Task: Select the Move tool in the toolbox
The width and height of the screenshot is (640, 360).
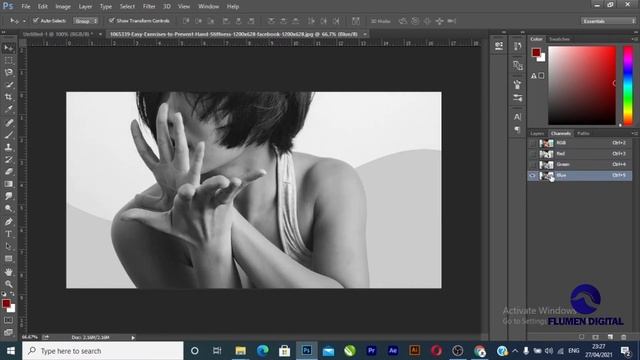Action: click(x=8, y=48)
